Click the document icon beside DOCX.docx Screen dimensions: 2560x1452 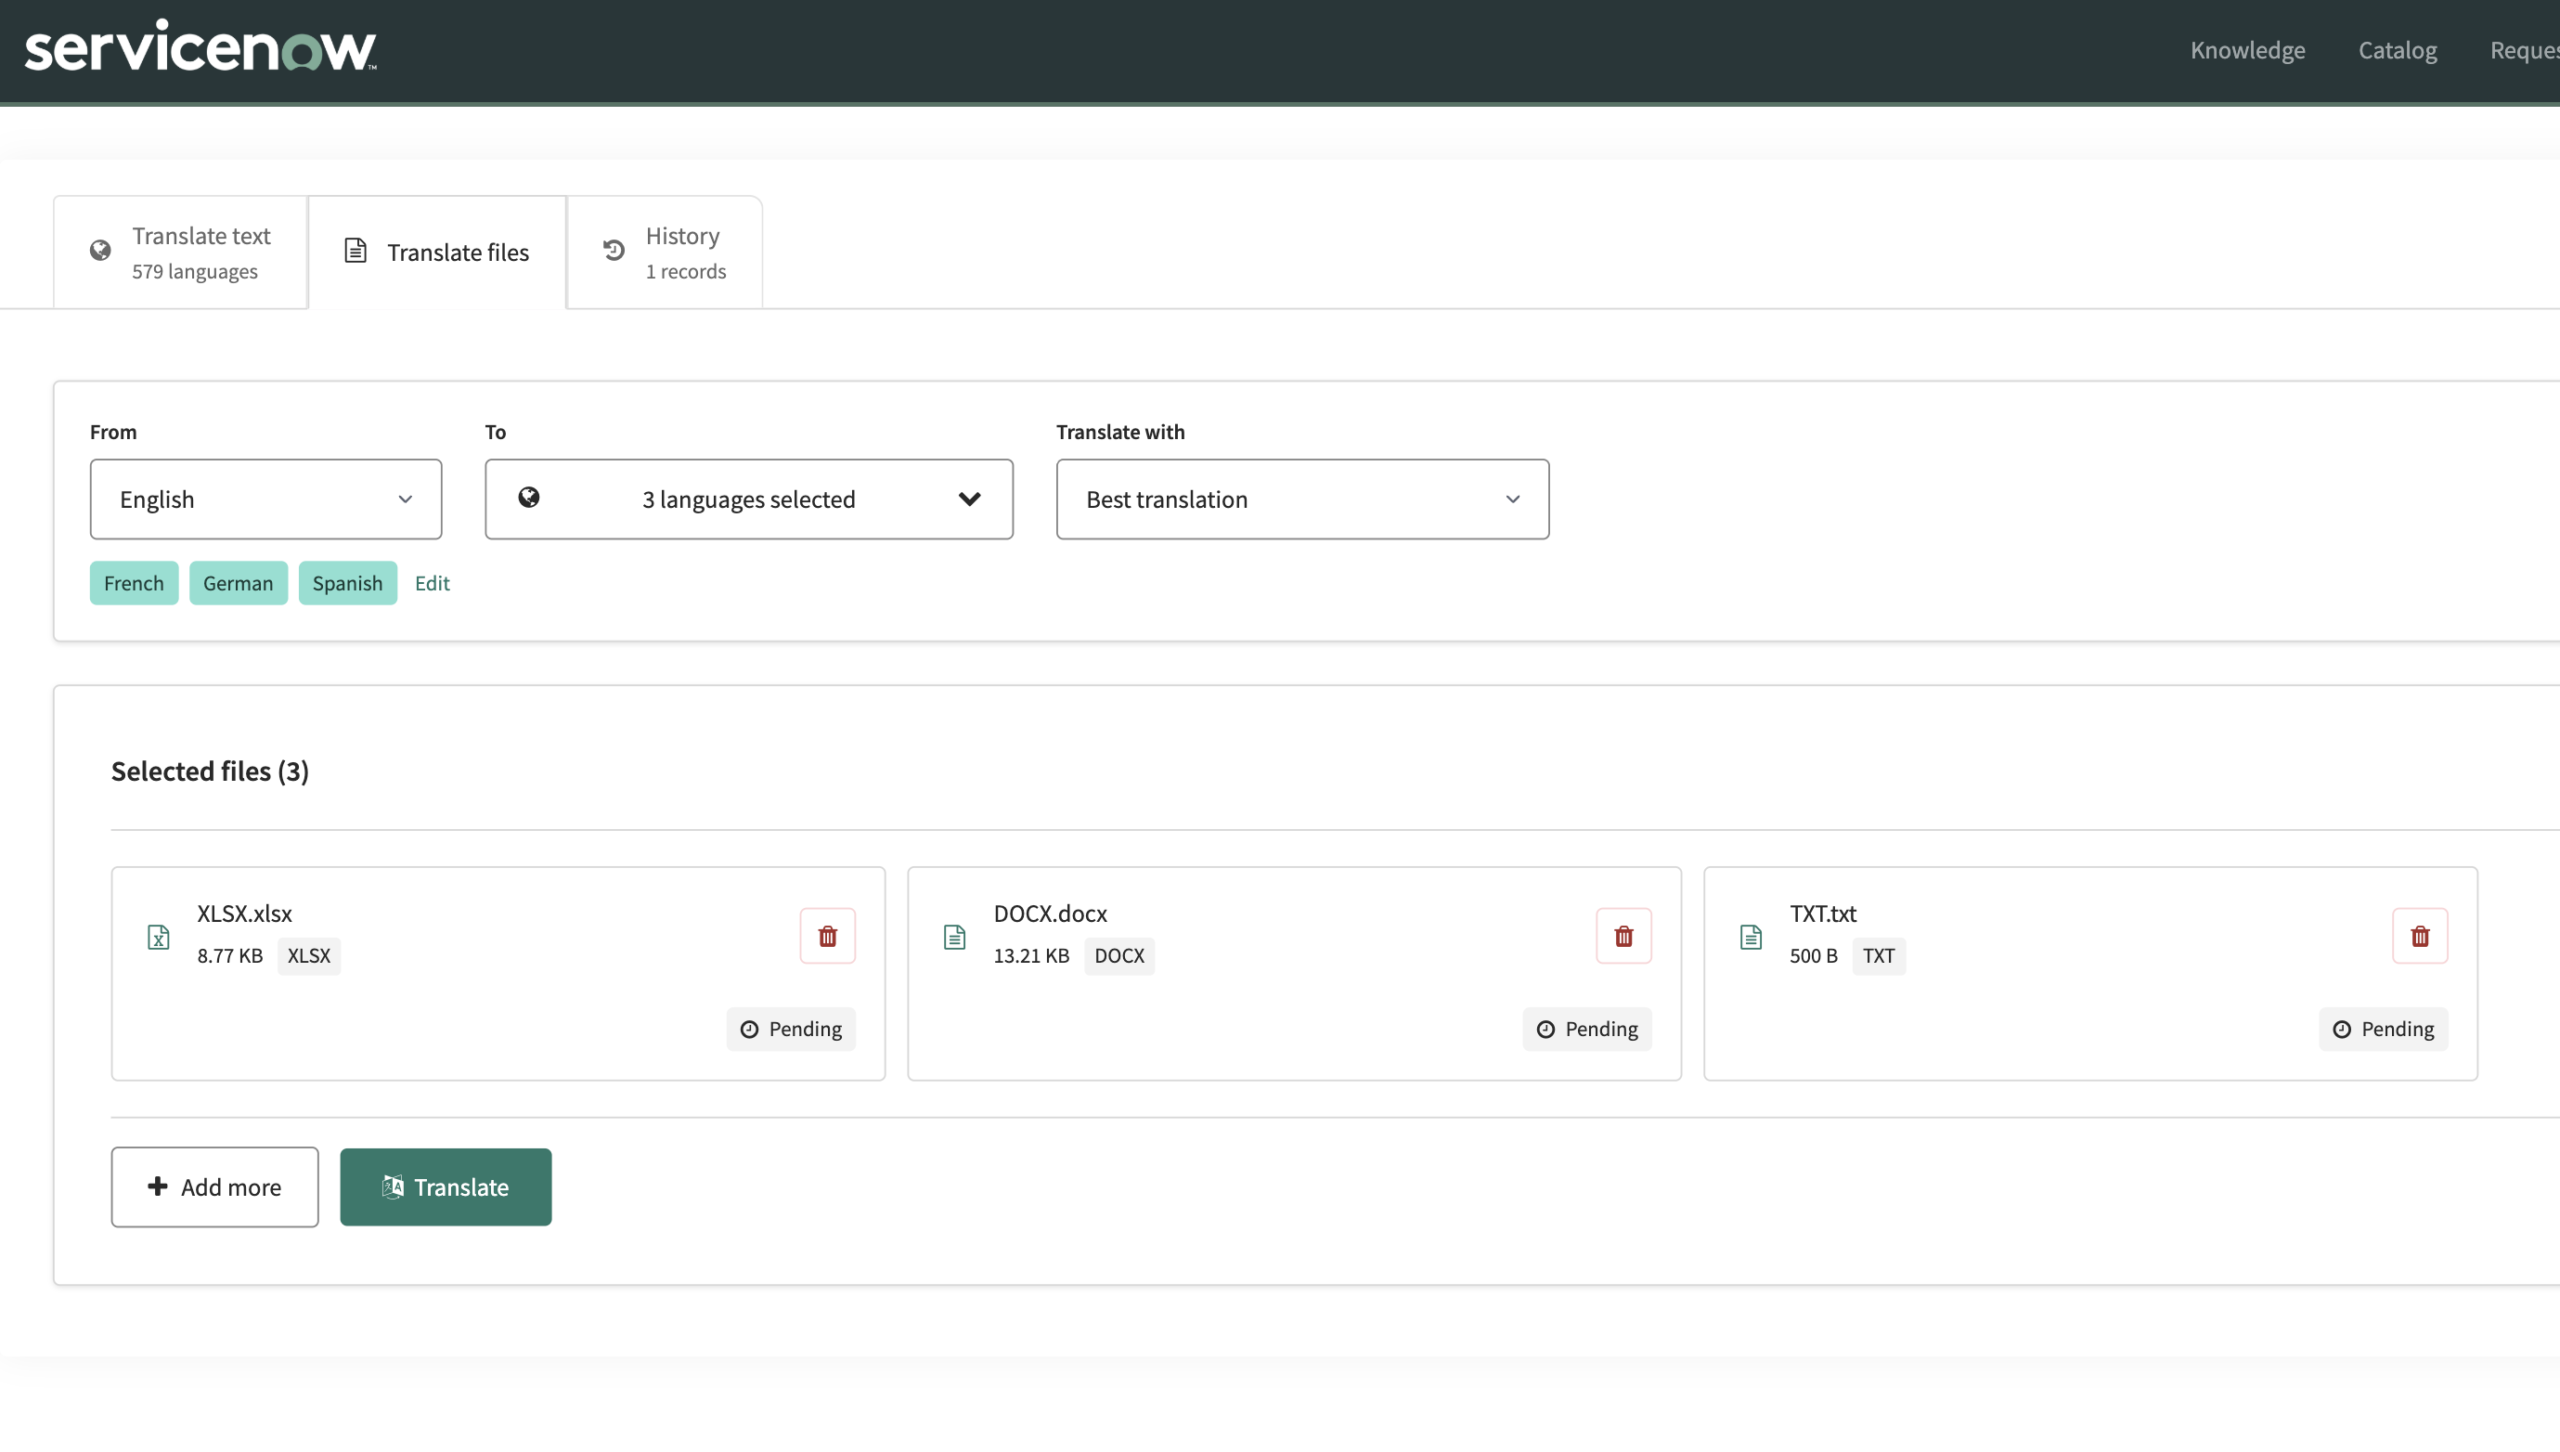[x=954, y=937]
